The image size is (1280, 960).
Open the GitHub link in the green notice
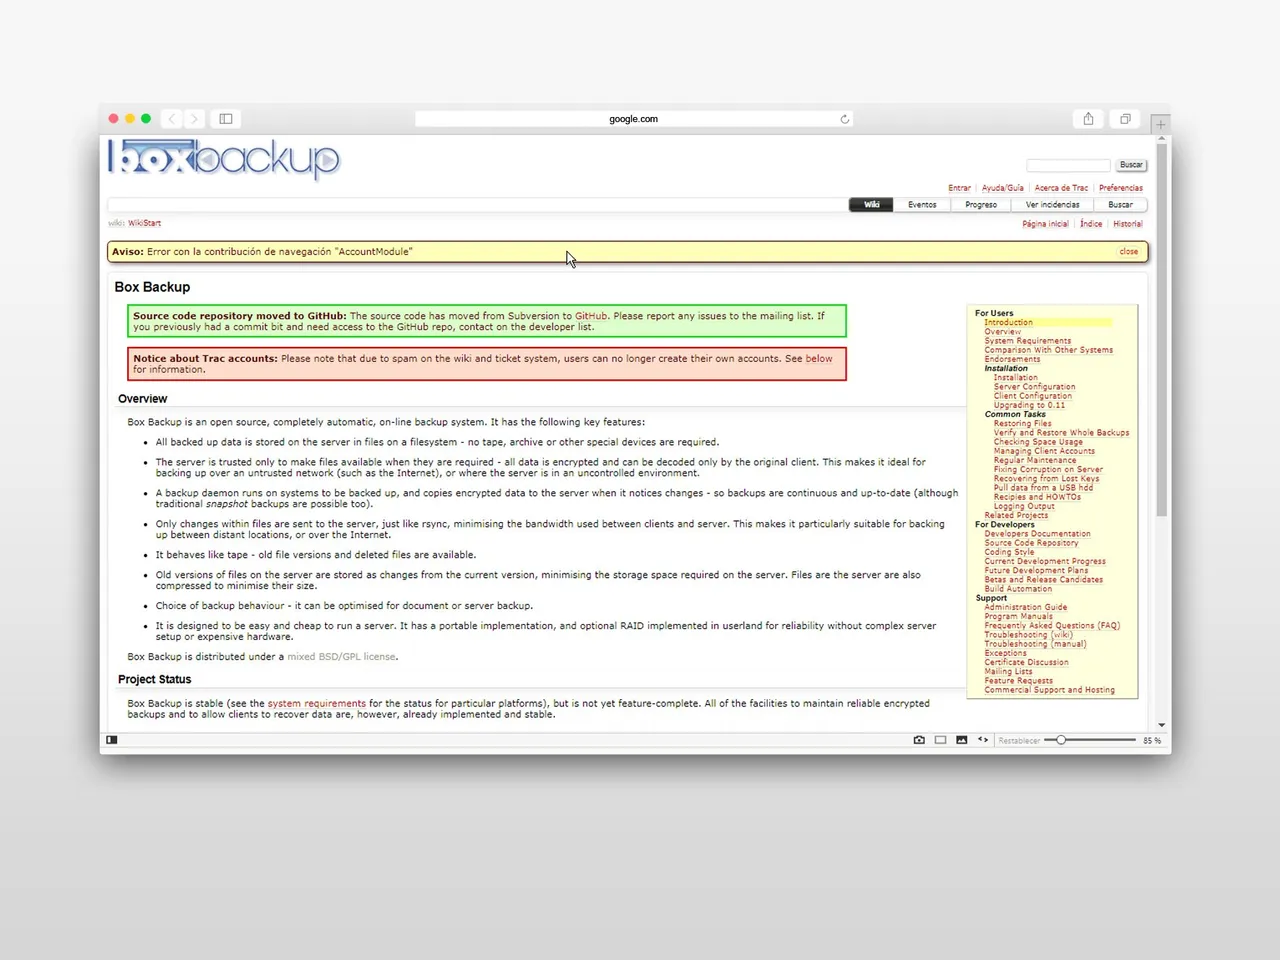pyautogui.click(x=591, y=316)
